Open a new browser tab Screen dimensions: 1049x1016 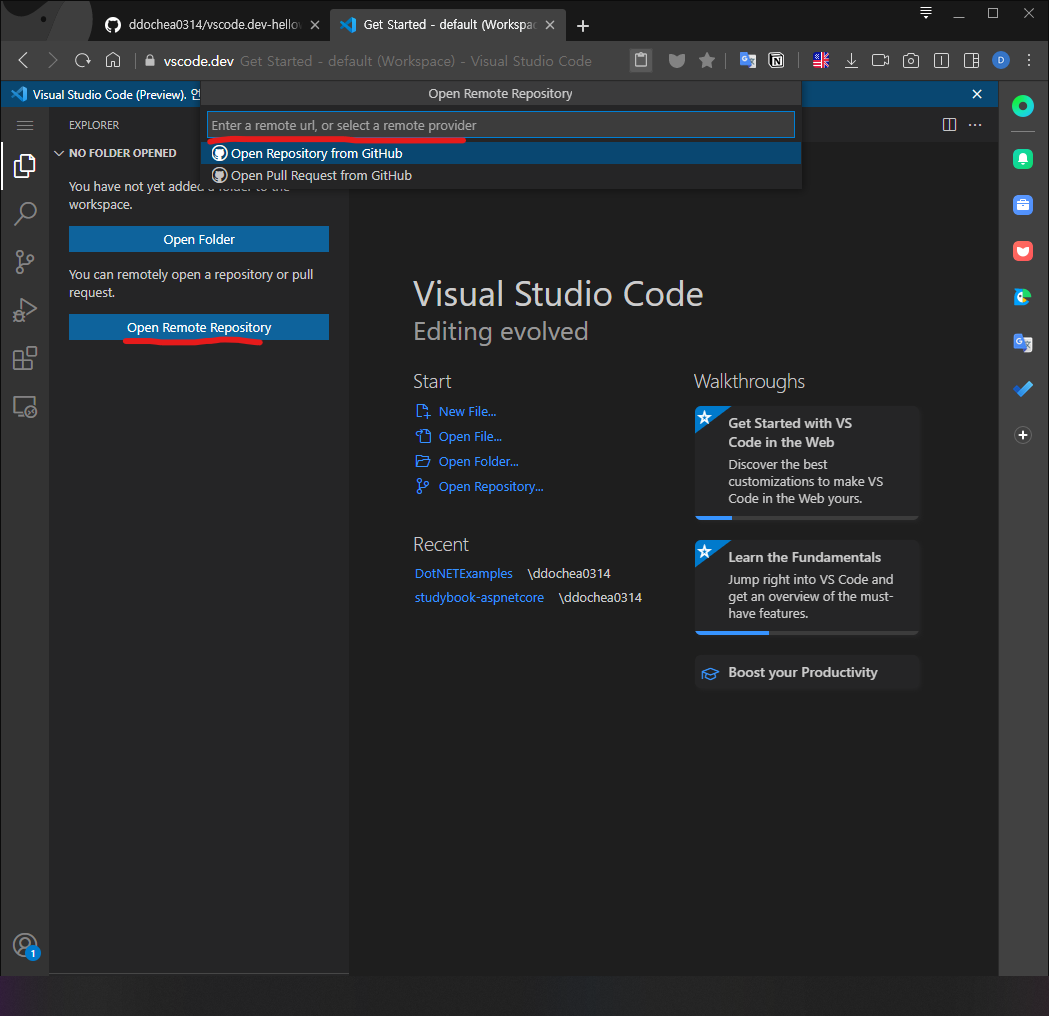coord(583,25)
